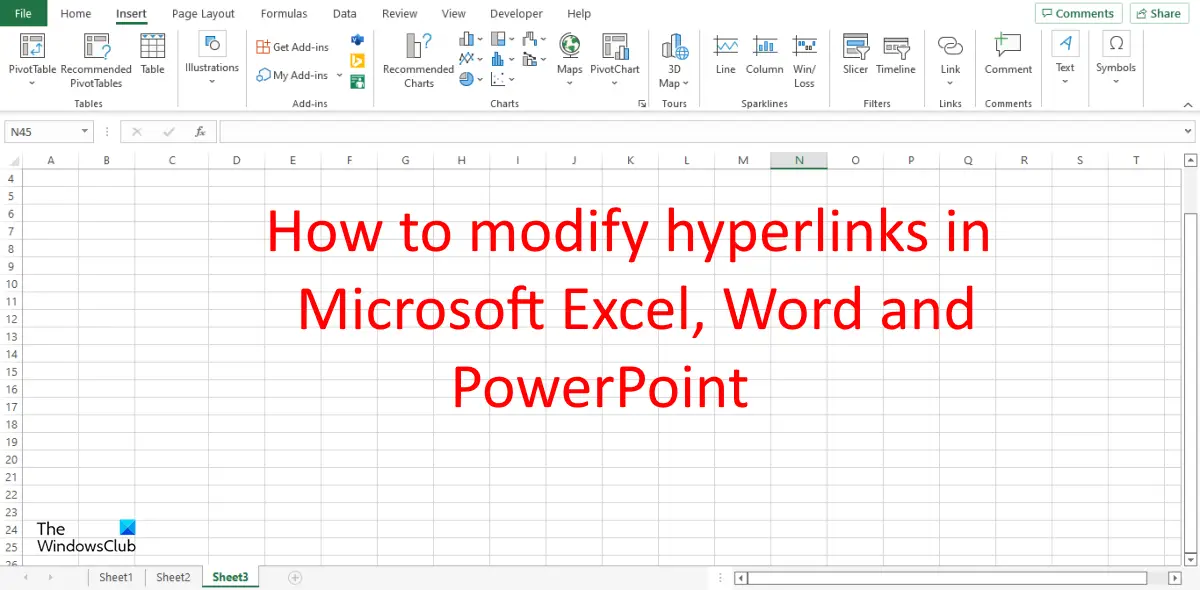Collapse the ribbon with the chevron
Image resolution: width=1200 pixels, height=590 pixels.
(1186, 104)
